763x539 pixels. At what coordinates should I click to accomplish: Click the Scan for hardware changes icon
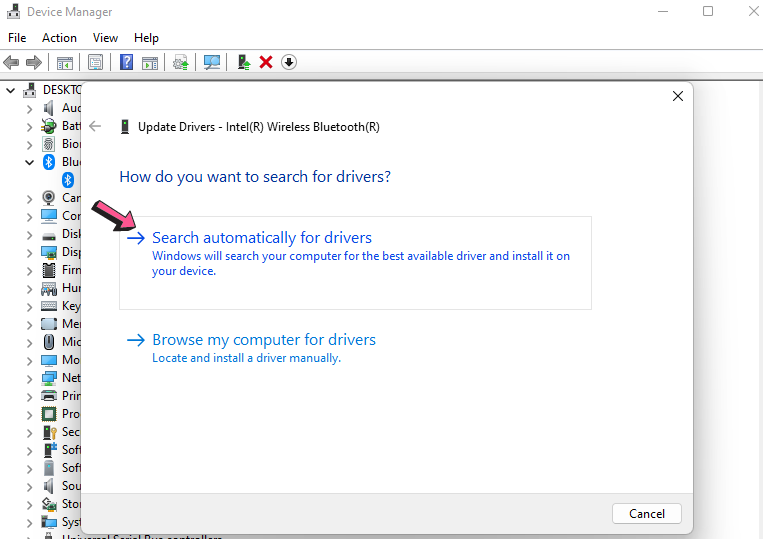tap(212, 62)
